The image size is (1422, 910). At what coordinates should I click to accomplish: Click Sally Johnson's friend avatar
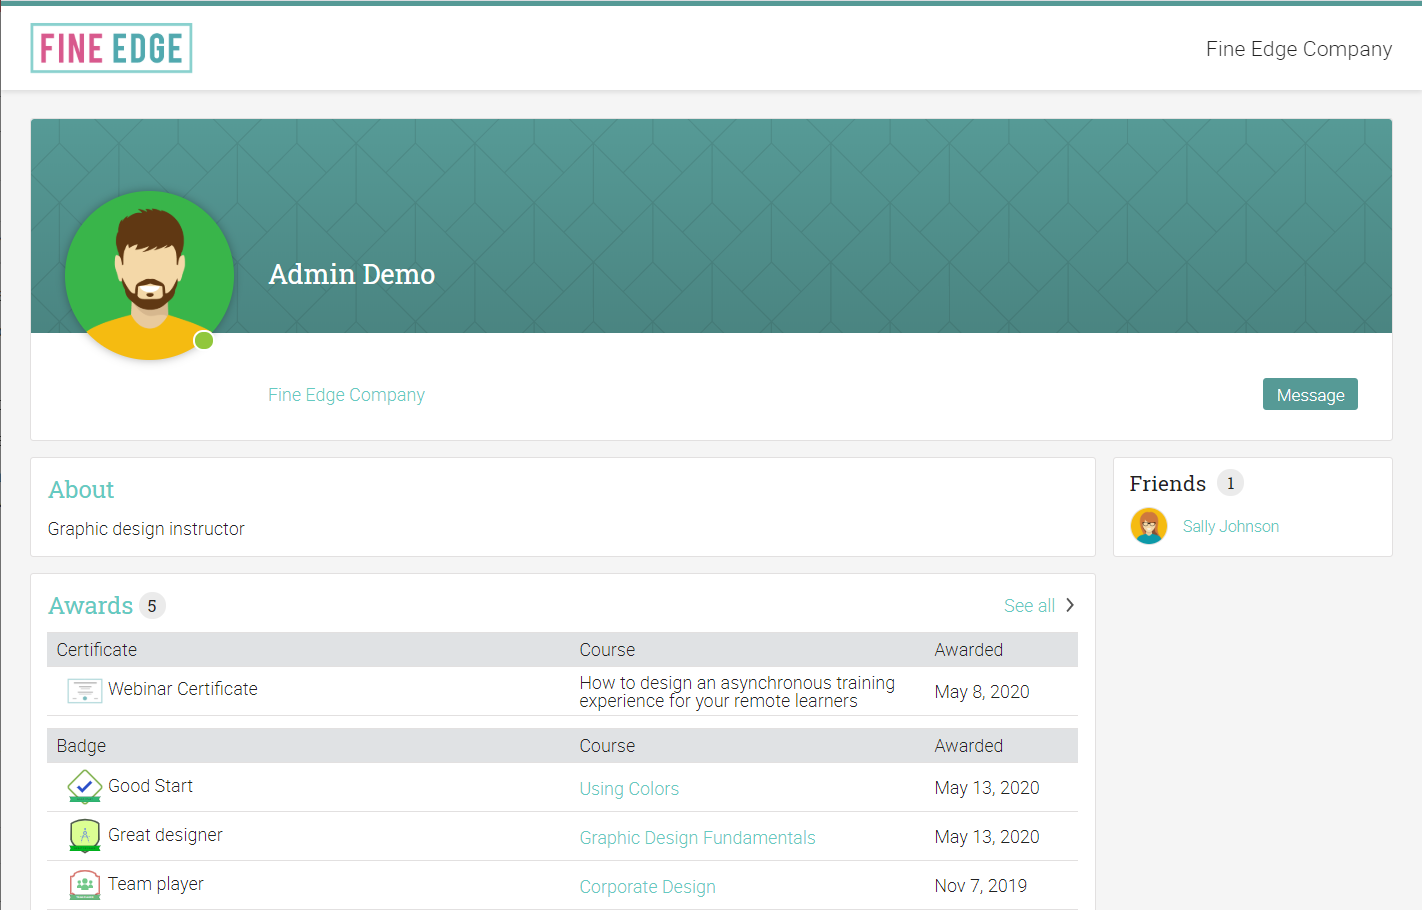coord(1149,526)
